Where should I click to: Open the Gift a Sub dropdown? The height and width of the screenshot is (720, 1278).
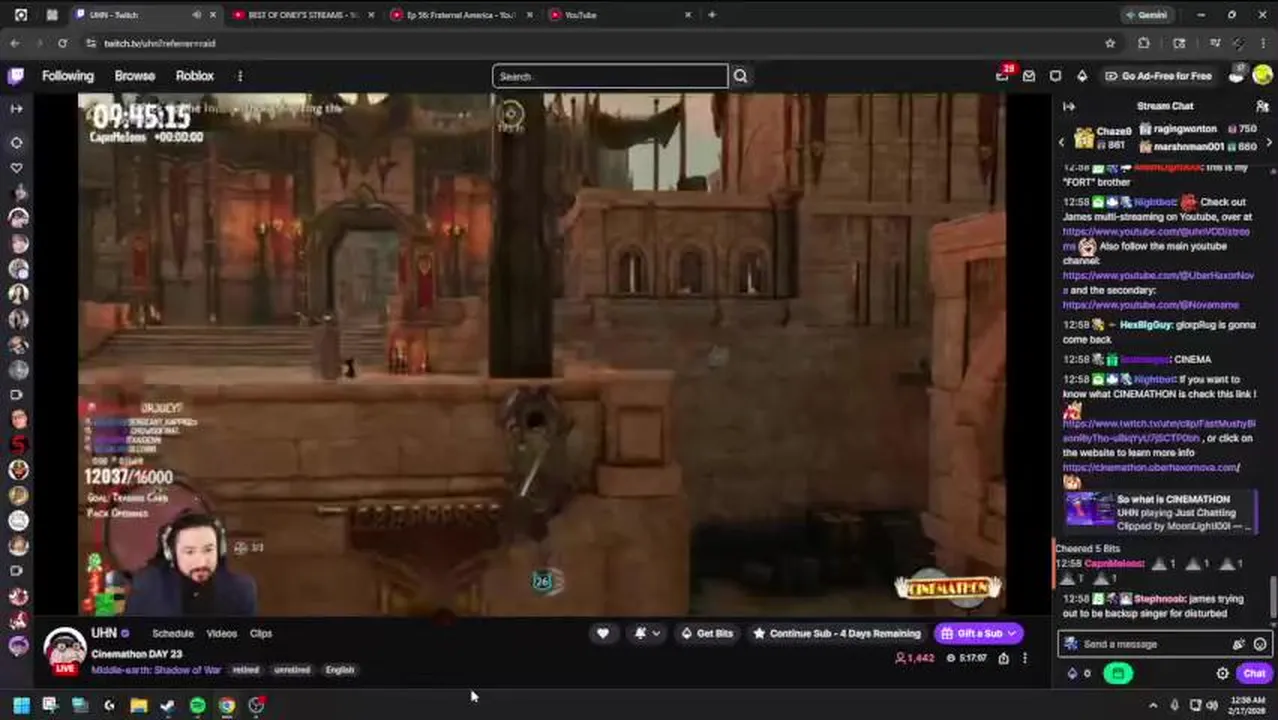point(979,633)
